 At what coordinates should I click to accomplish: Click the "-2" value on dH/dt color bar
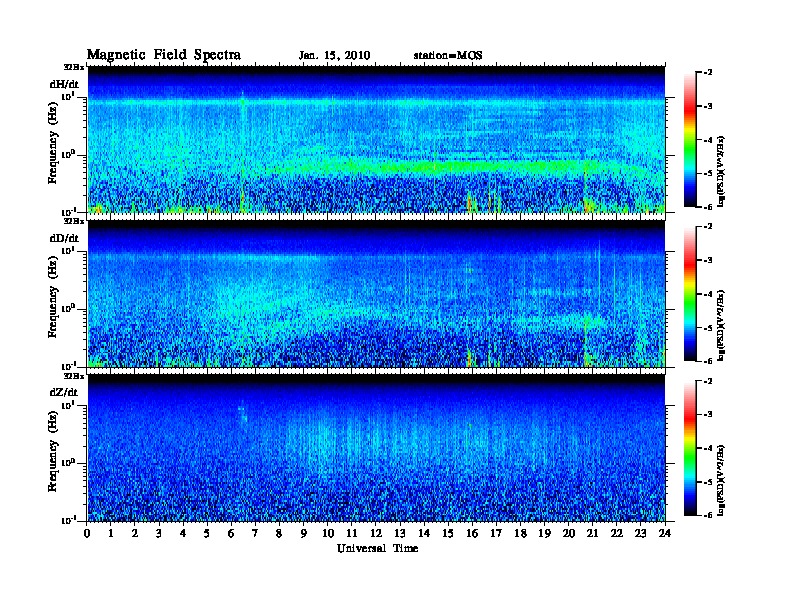coord(708,73)
